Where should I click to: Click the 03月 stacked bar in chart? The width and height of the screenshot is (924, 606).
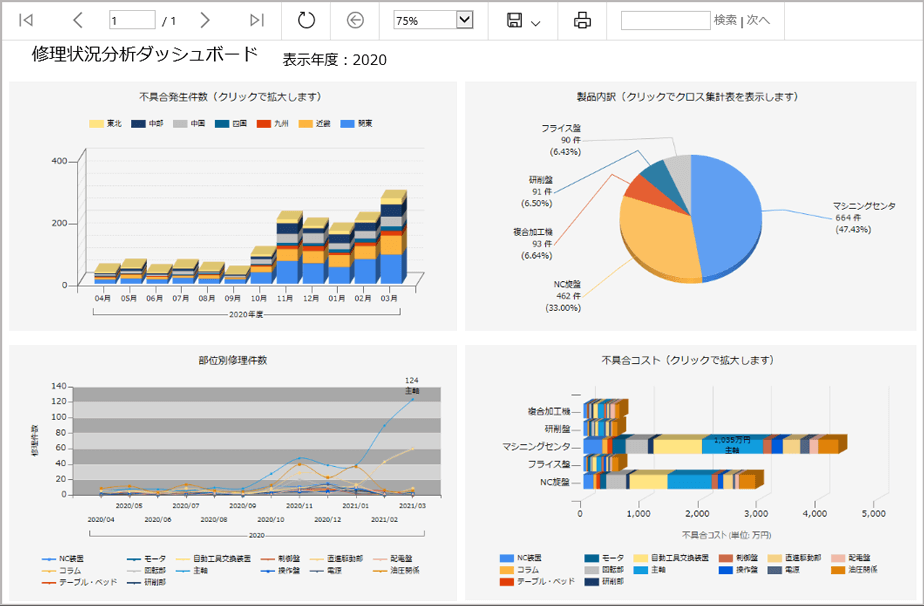392,240
